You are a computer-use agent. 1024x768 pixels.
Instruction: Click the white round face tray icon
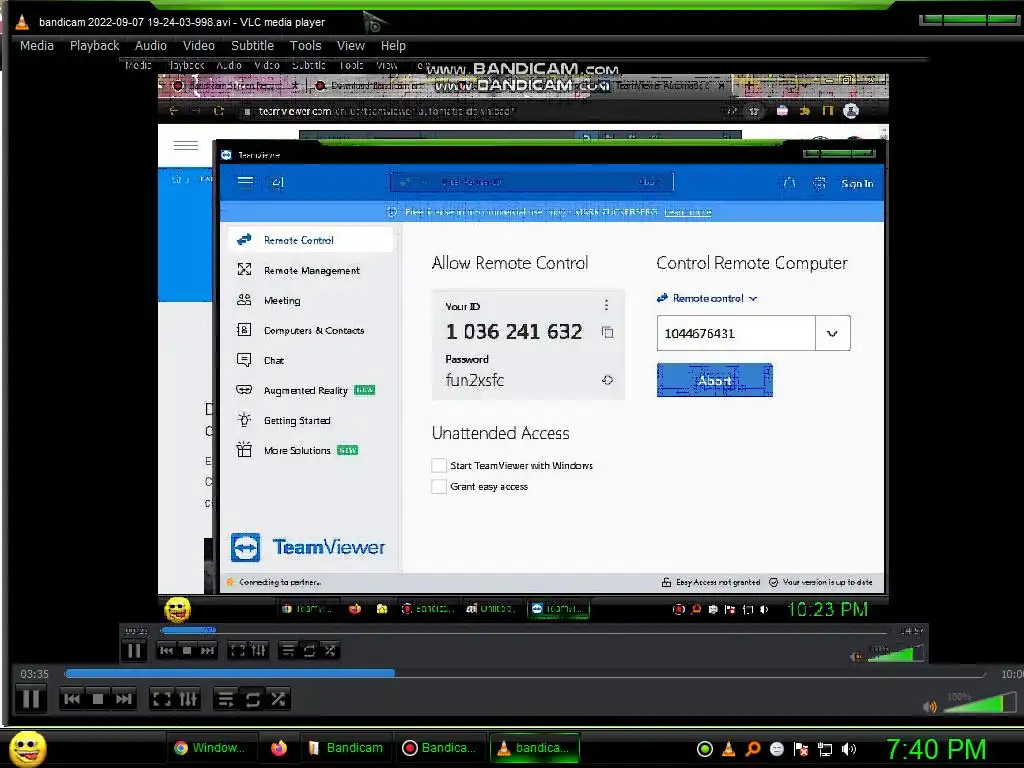(776, 749)
